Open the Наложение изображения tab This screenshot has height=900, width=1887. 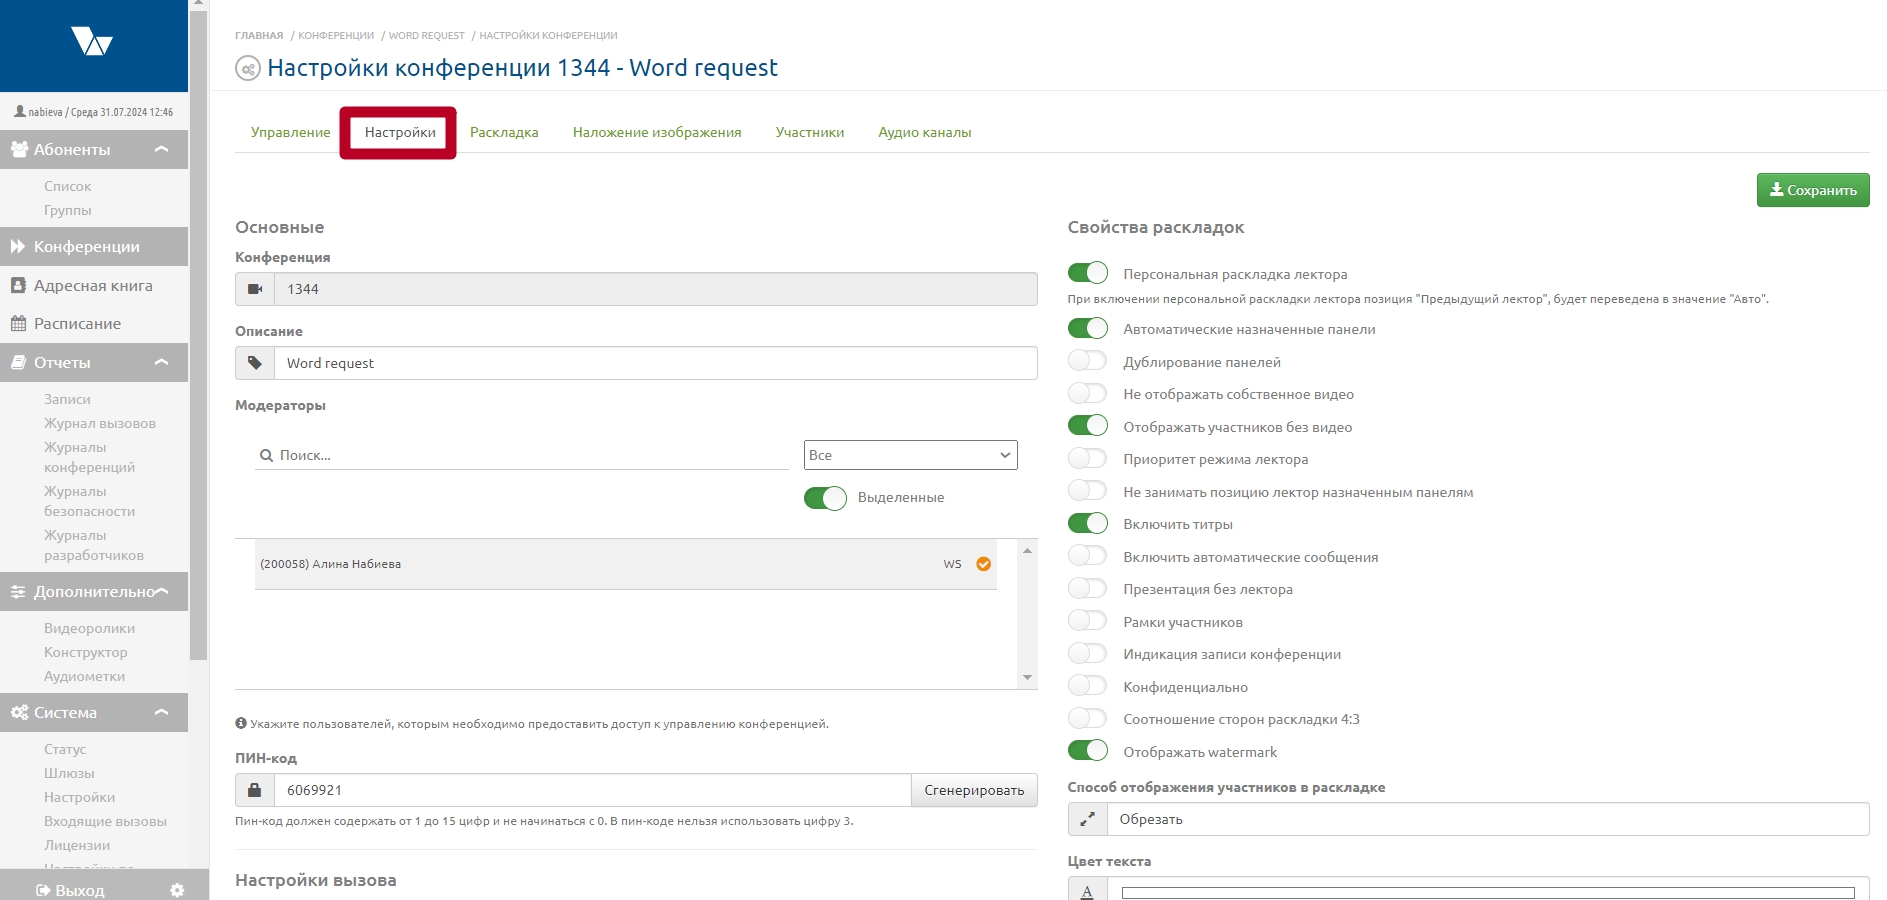(x=657, y=132)
